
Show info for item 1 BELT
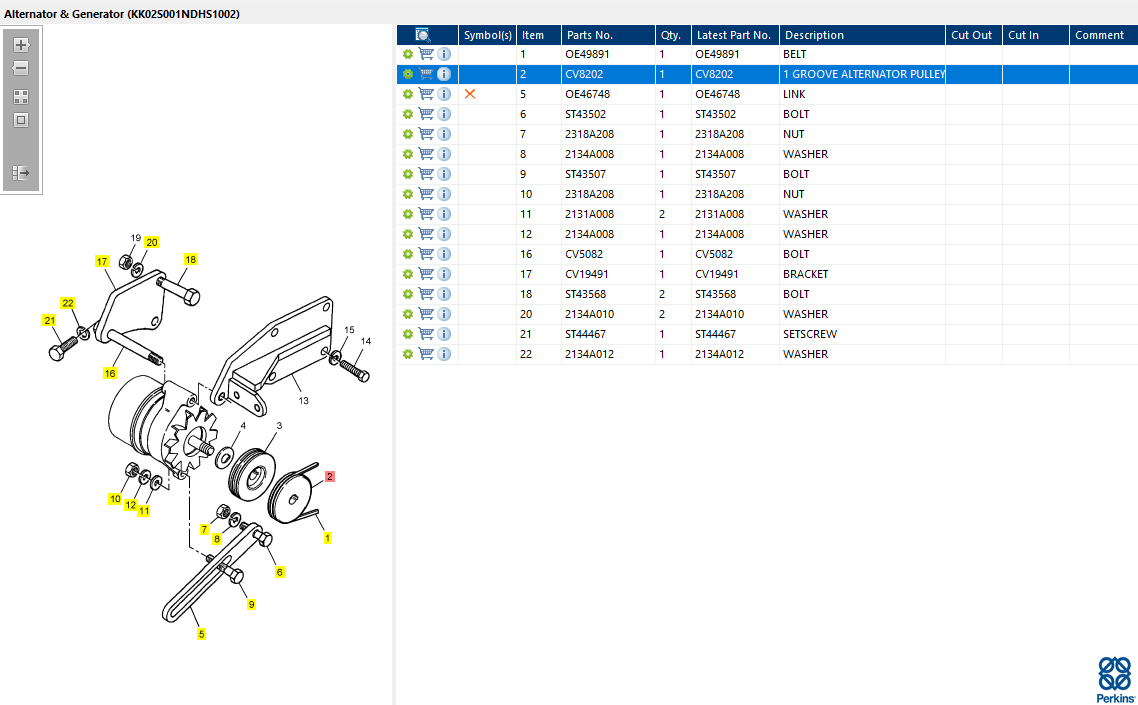444,54
